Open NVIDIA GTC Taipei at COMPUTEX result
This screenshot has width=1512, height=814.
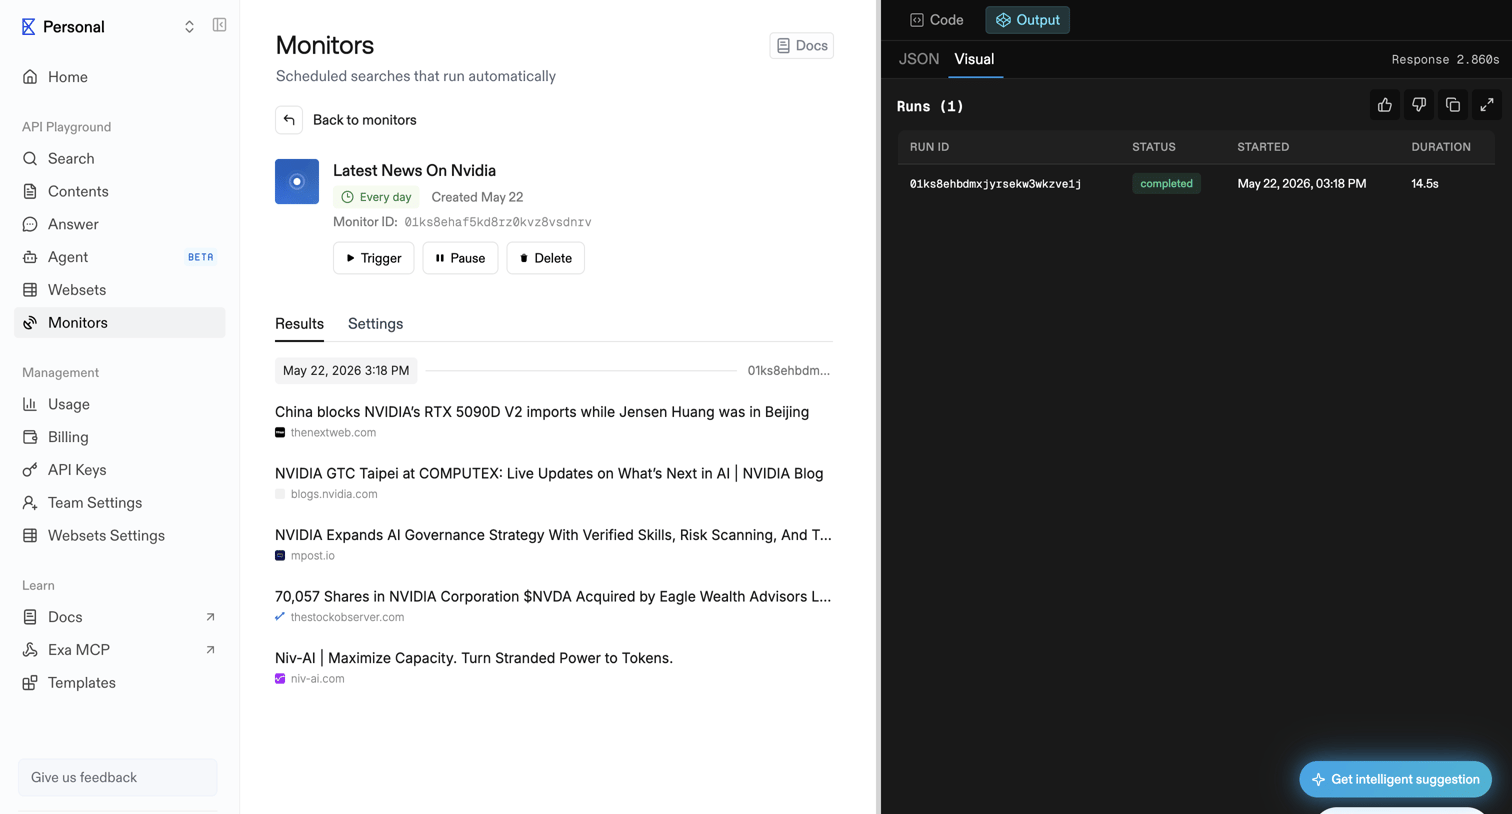coord(549,474)
